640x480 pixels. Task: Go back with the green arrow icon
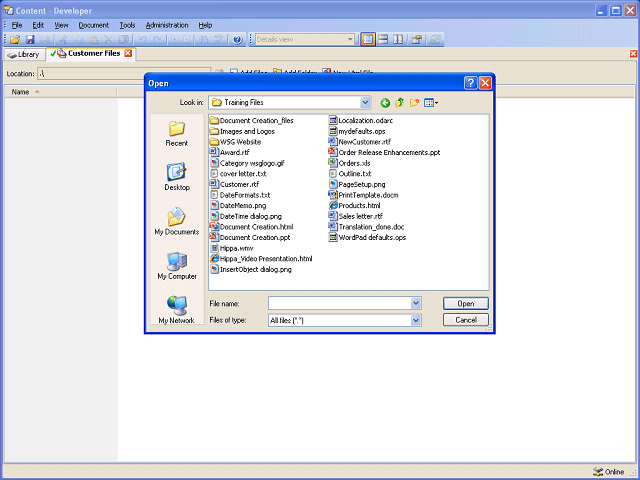coord(385,103)
